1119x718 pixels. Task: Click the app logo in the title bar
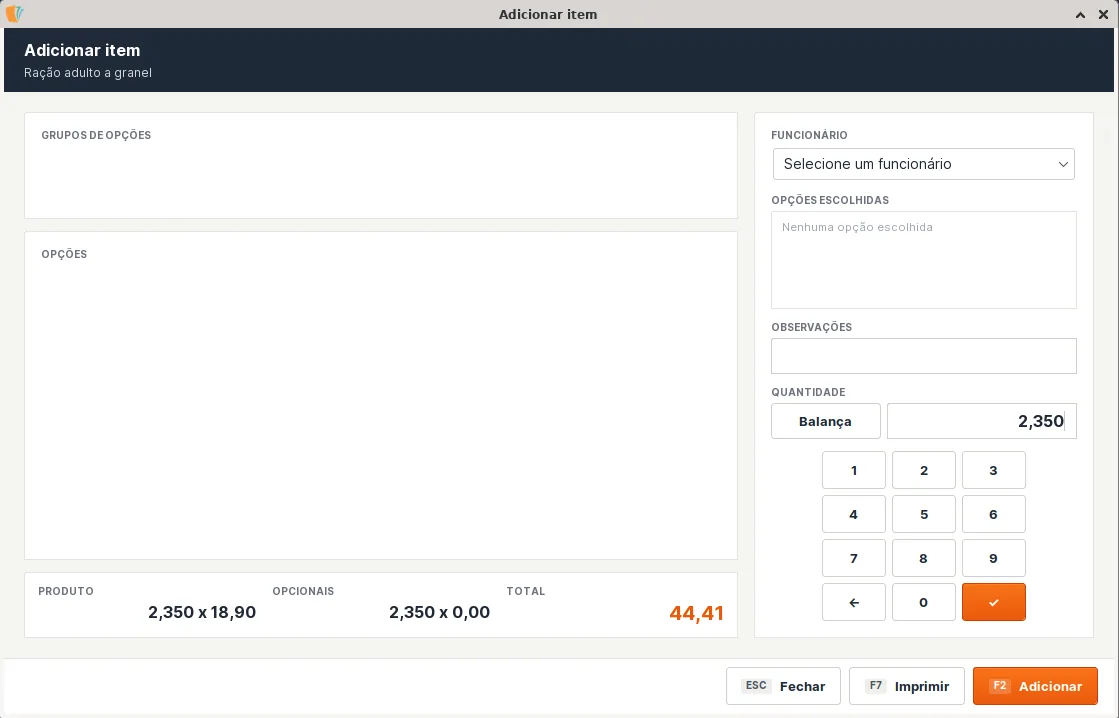tap(14, 14)
